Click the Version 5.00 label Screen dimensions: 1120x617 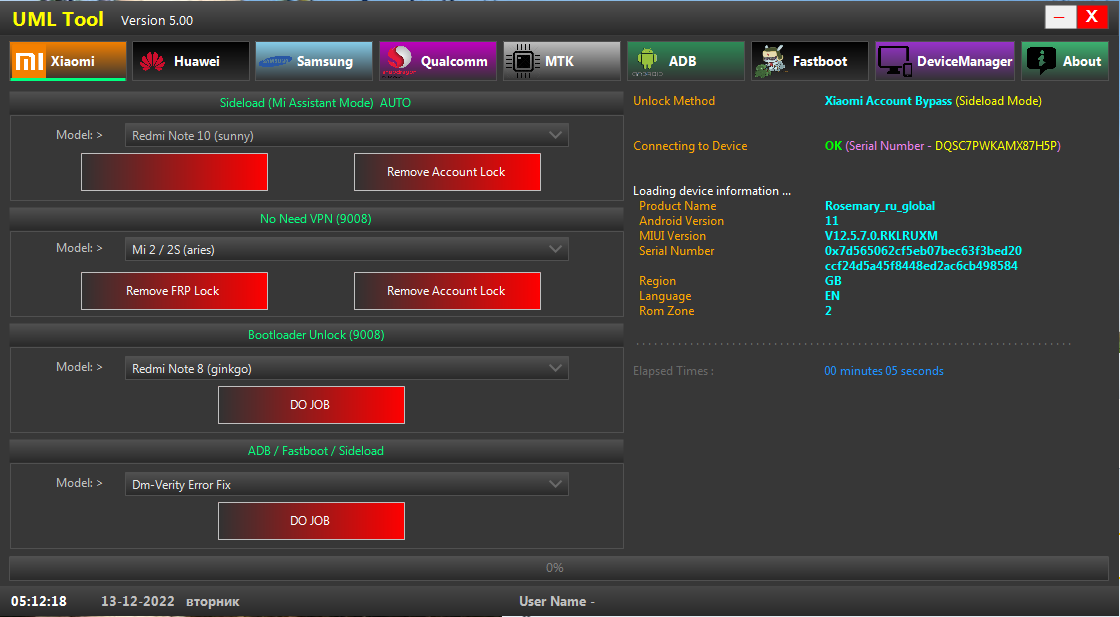point(157,21)
